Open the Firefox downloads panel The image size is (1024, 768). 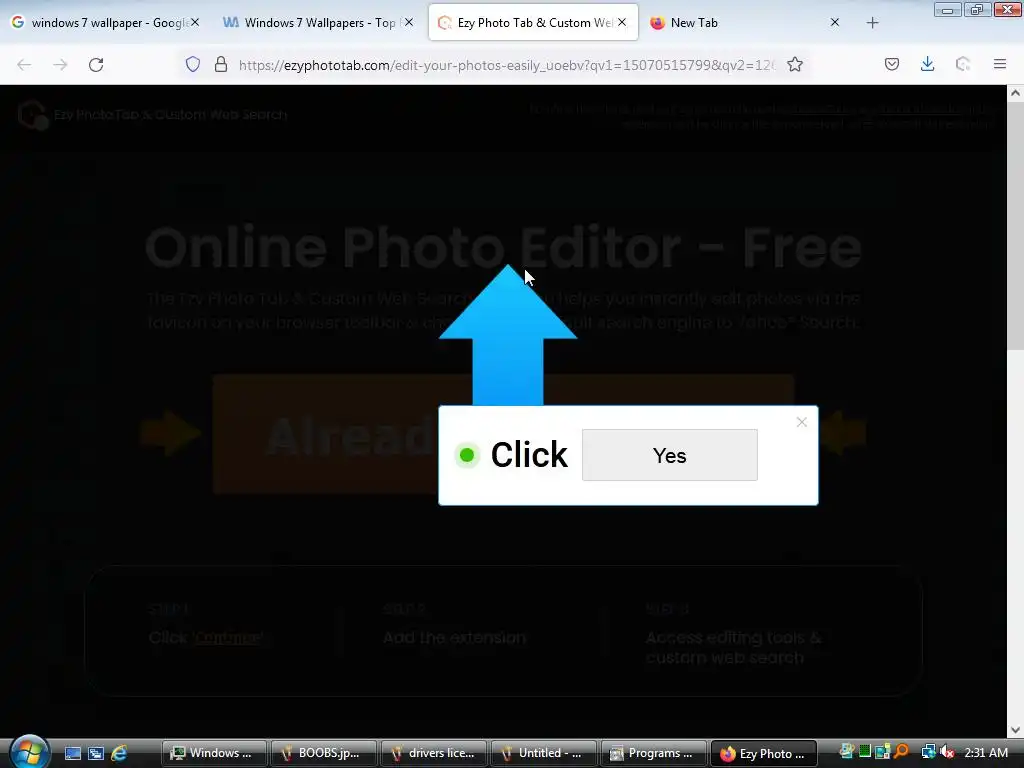coord(927,64)
